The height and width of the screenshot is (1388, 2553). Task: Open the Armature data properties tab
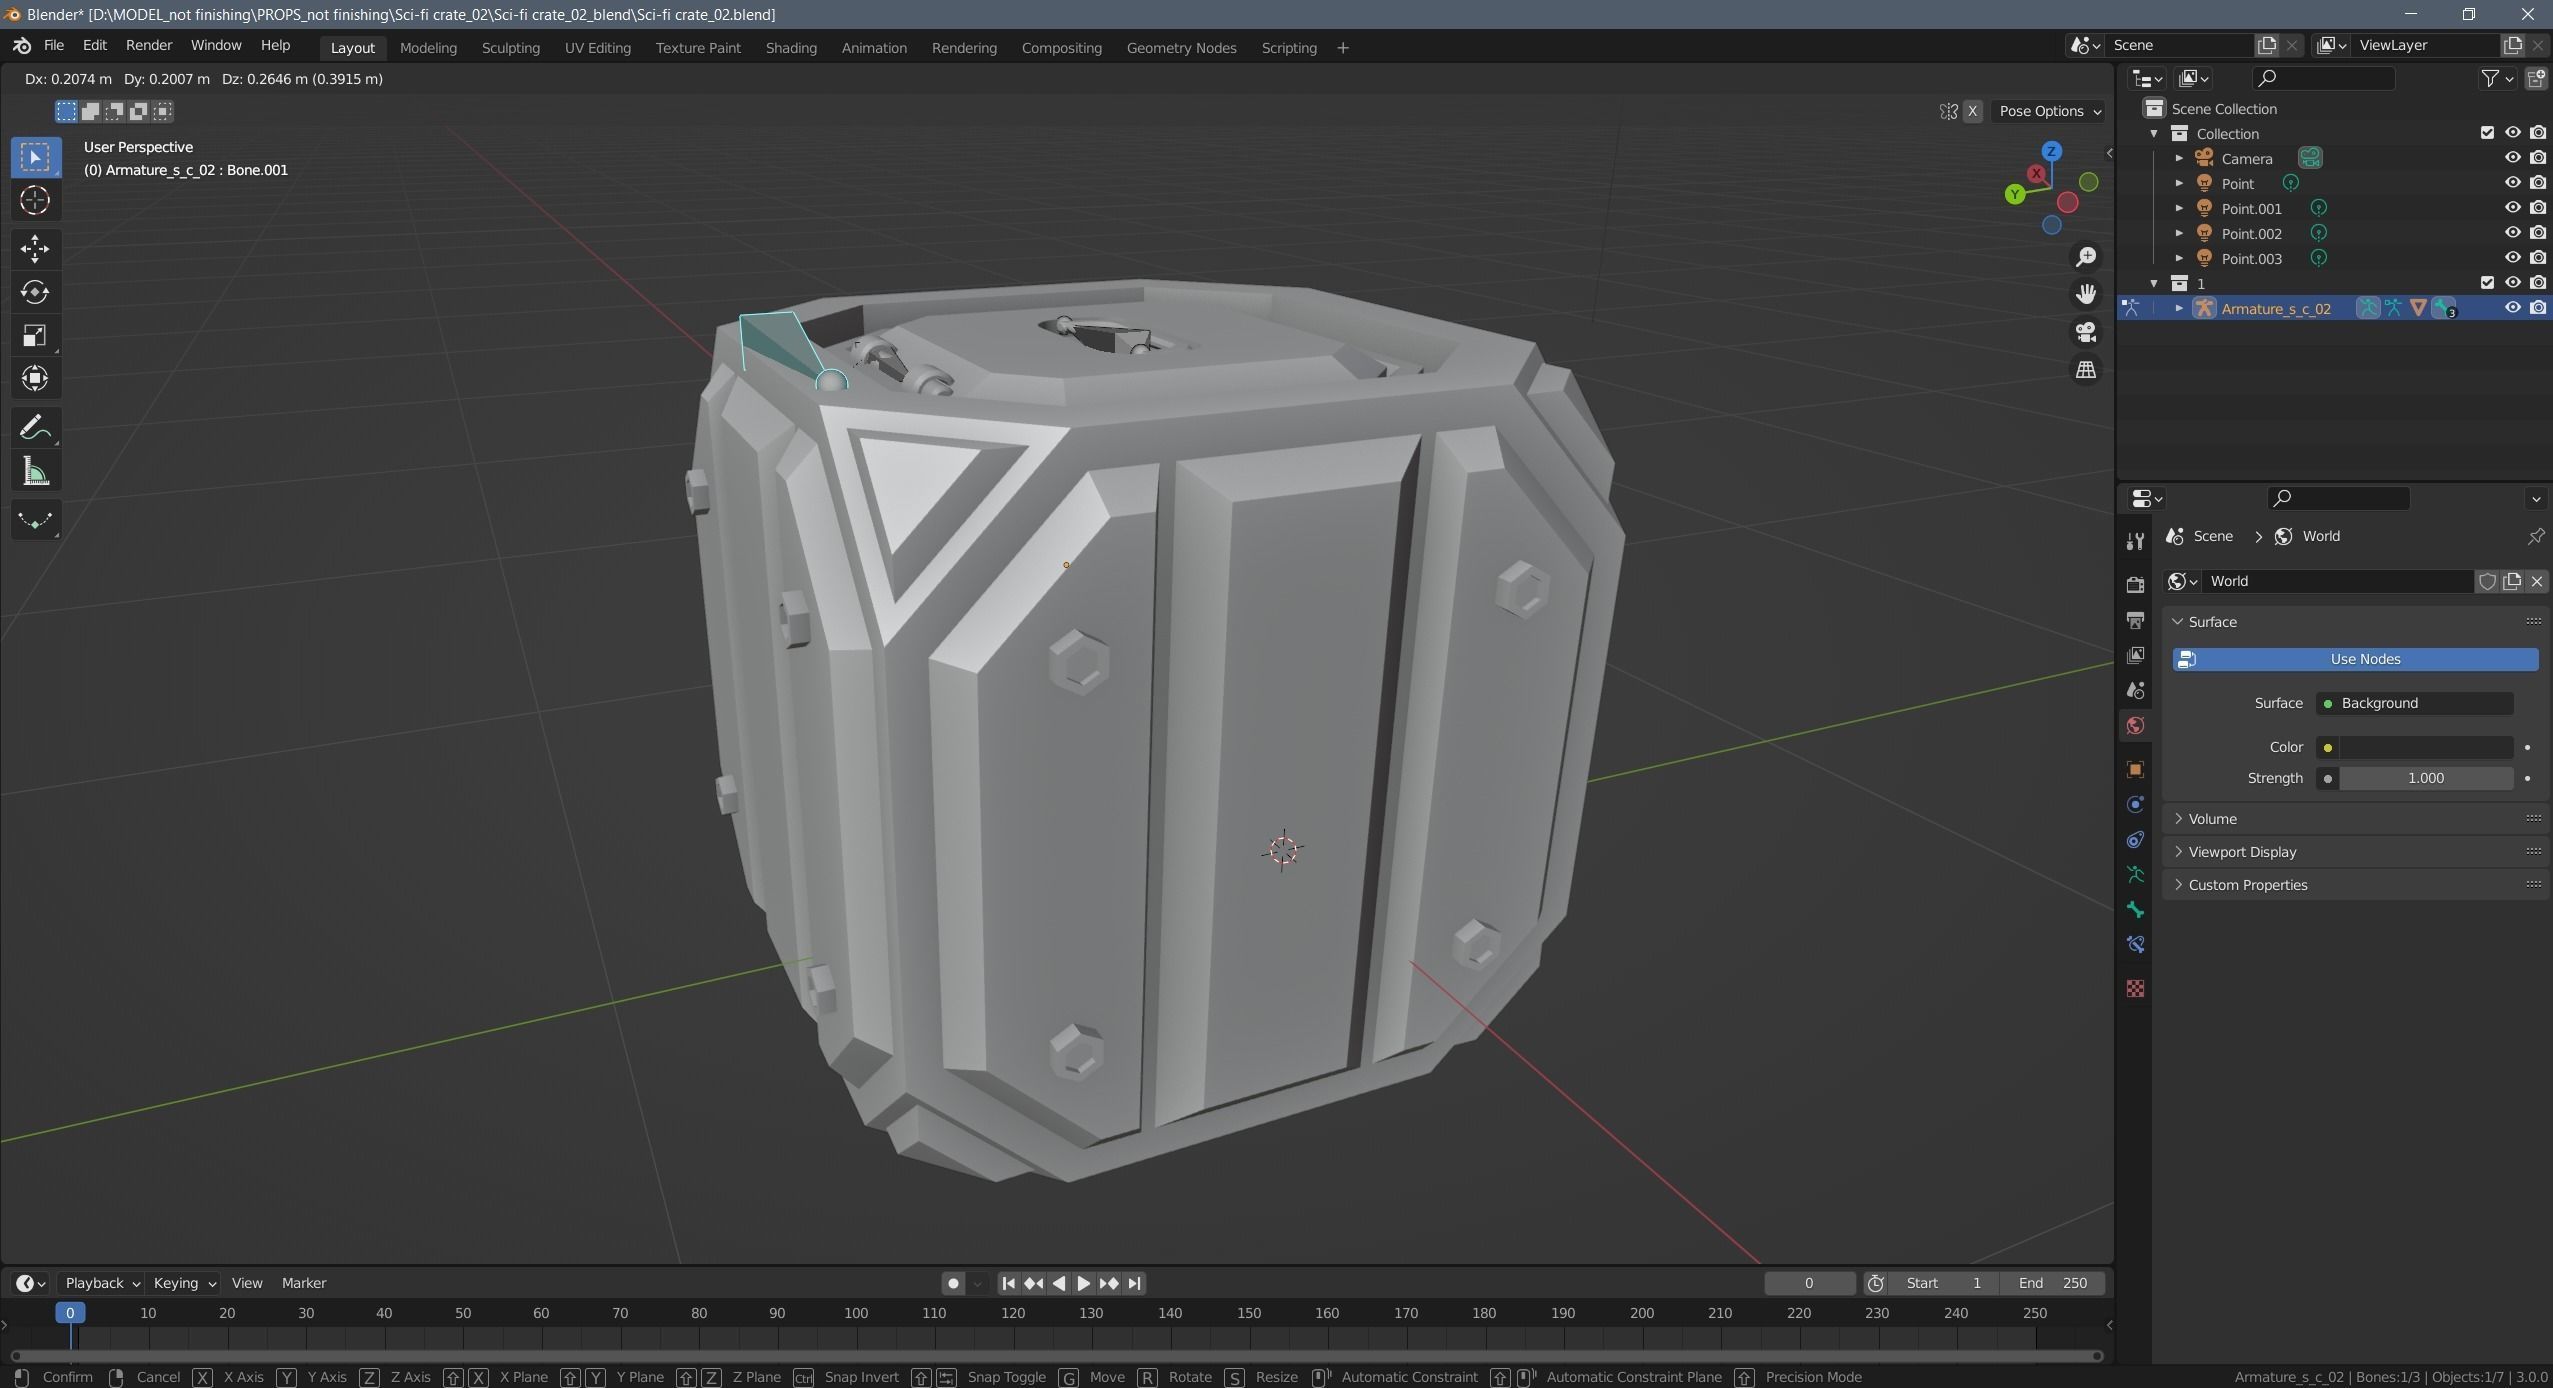coord(2135,874)
